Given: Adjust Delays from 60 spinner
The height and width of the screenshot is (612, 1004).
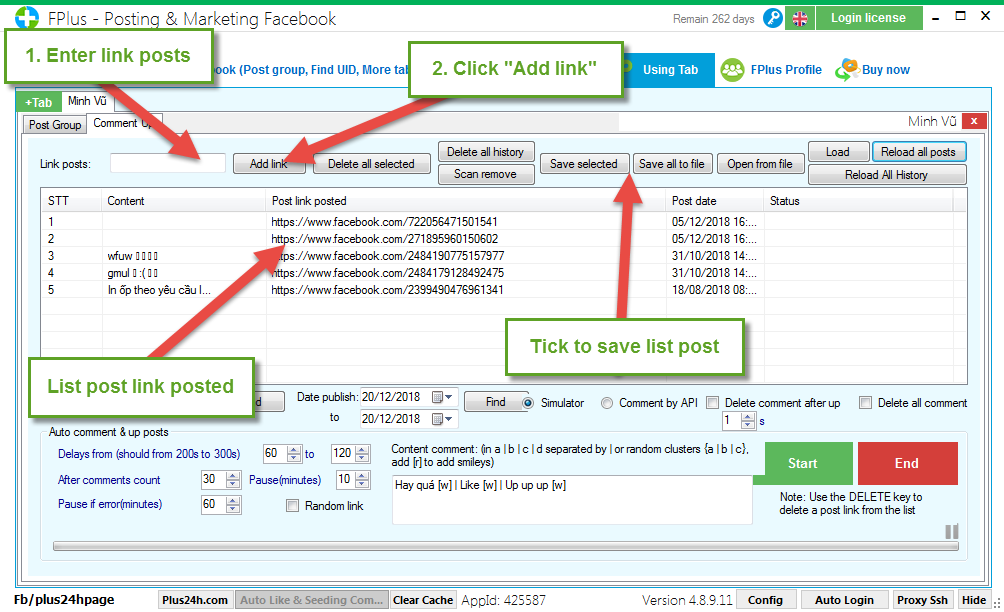Looking at the screenshot, I should [x=294, y=454].
